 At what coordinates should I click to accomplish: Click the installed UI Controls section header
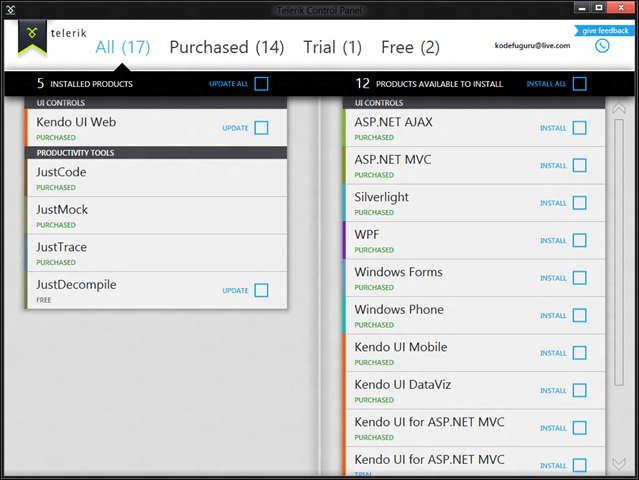tap(156, 103)
